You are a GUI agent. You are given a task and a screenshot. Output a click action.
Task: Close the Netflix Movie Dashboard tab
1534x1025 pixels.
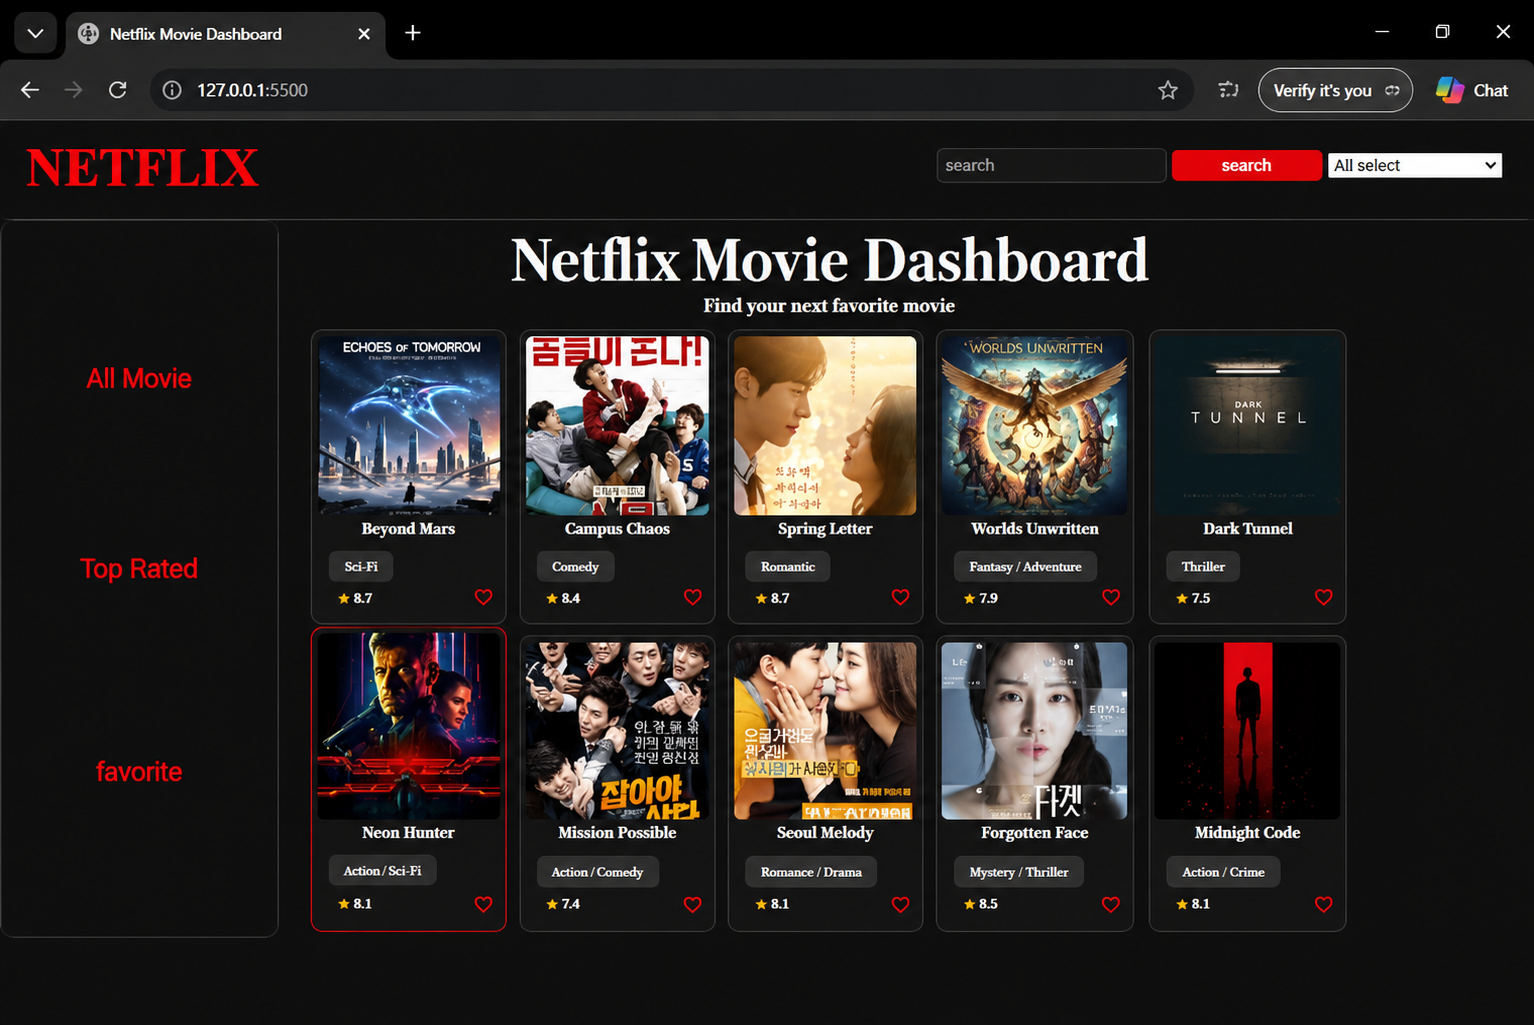coord(364,34)
